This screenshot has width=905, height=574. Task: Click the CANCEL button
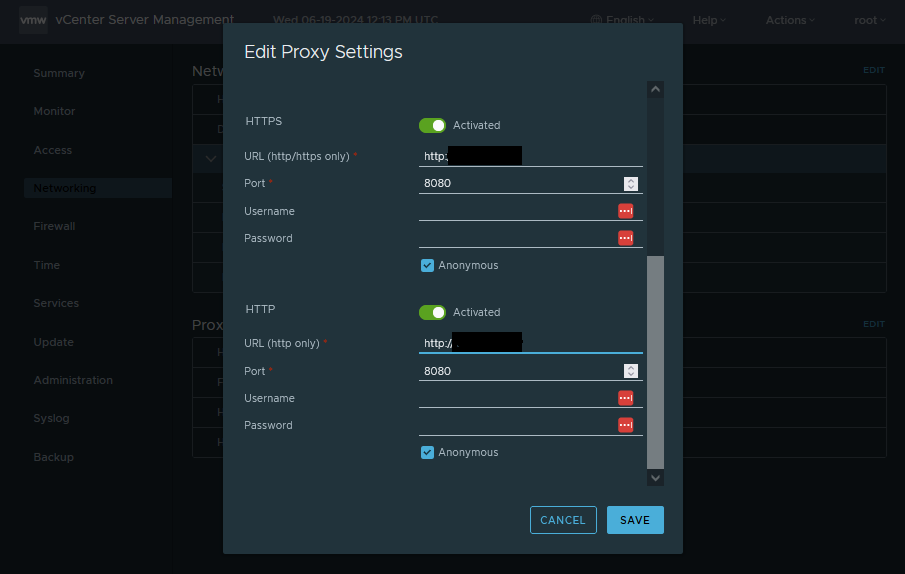563,520
